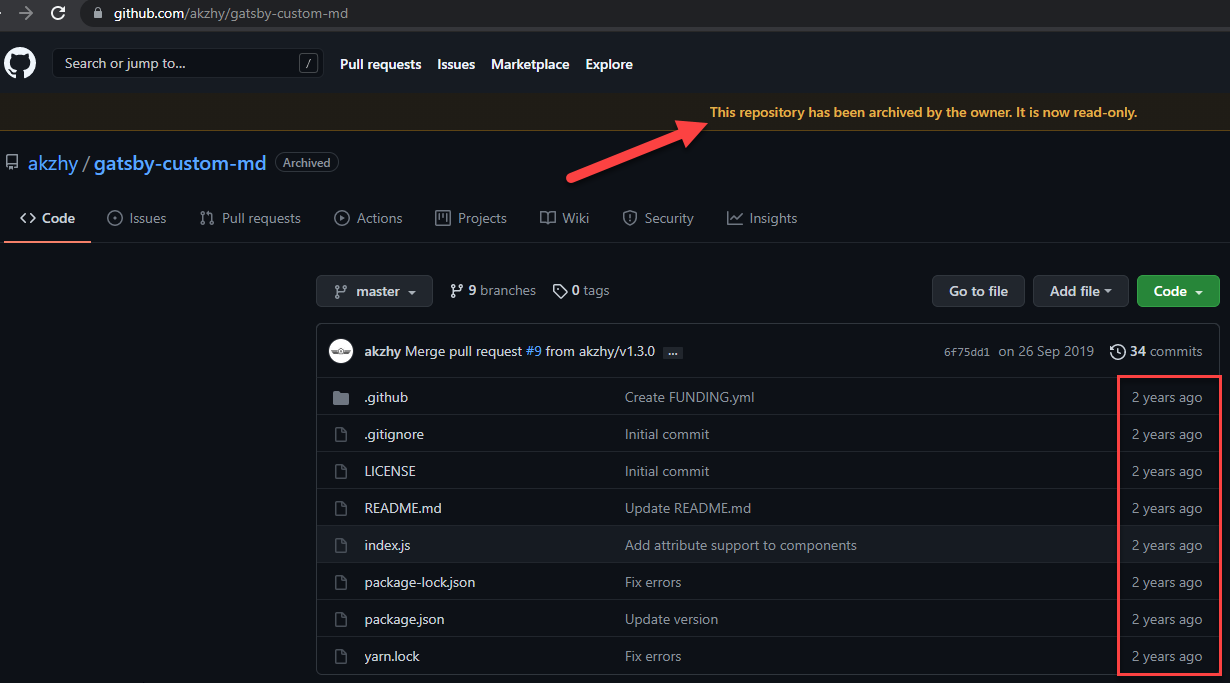
Task: Open the 'Update README.md' commit message
Action: [688, 508]
